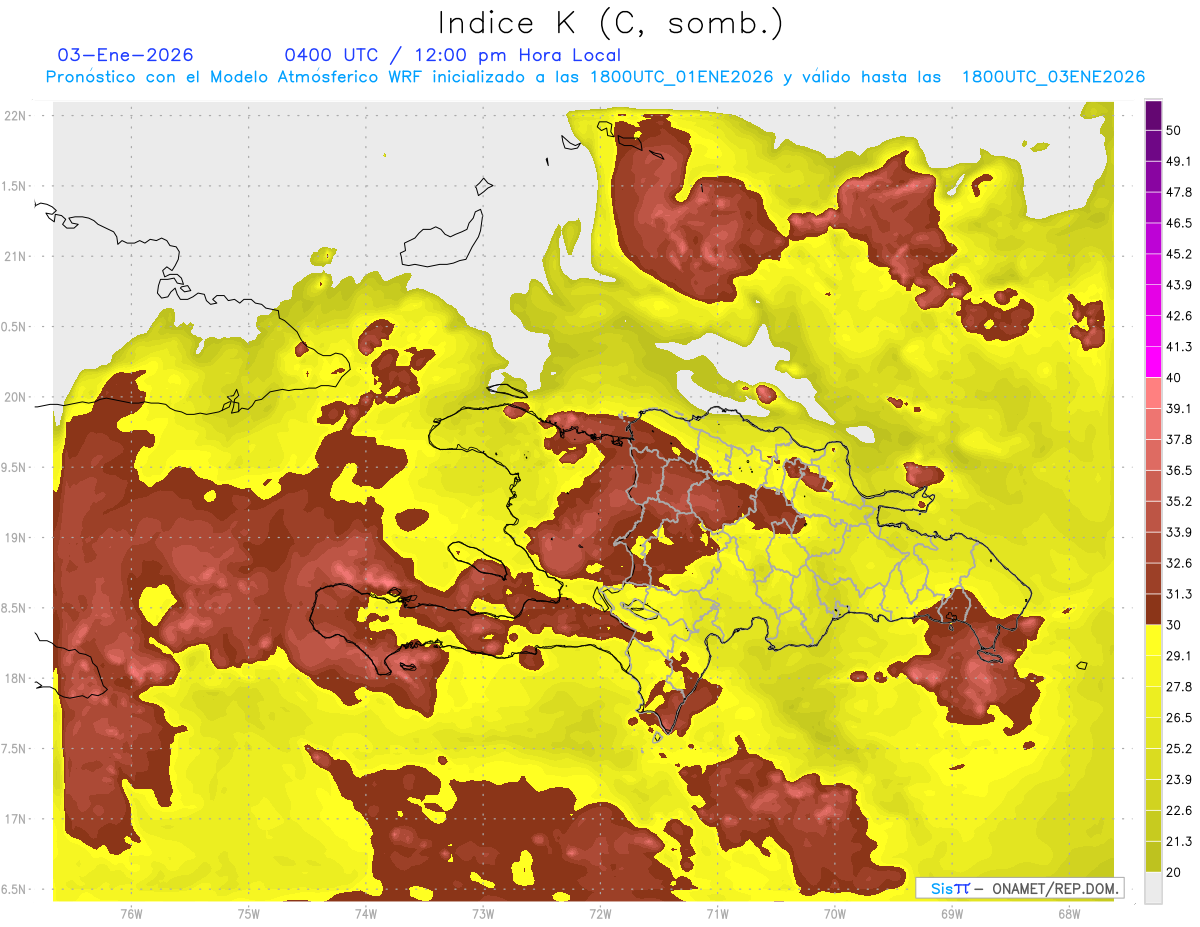Screen dimensions: 1200x927
Task: Click the "69W" longitude label
Action: (952, 913)
